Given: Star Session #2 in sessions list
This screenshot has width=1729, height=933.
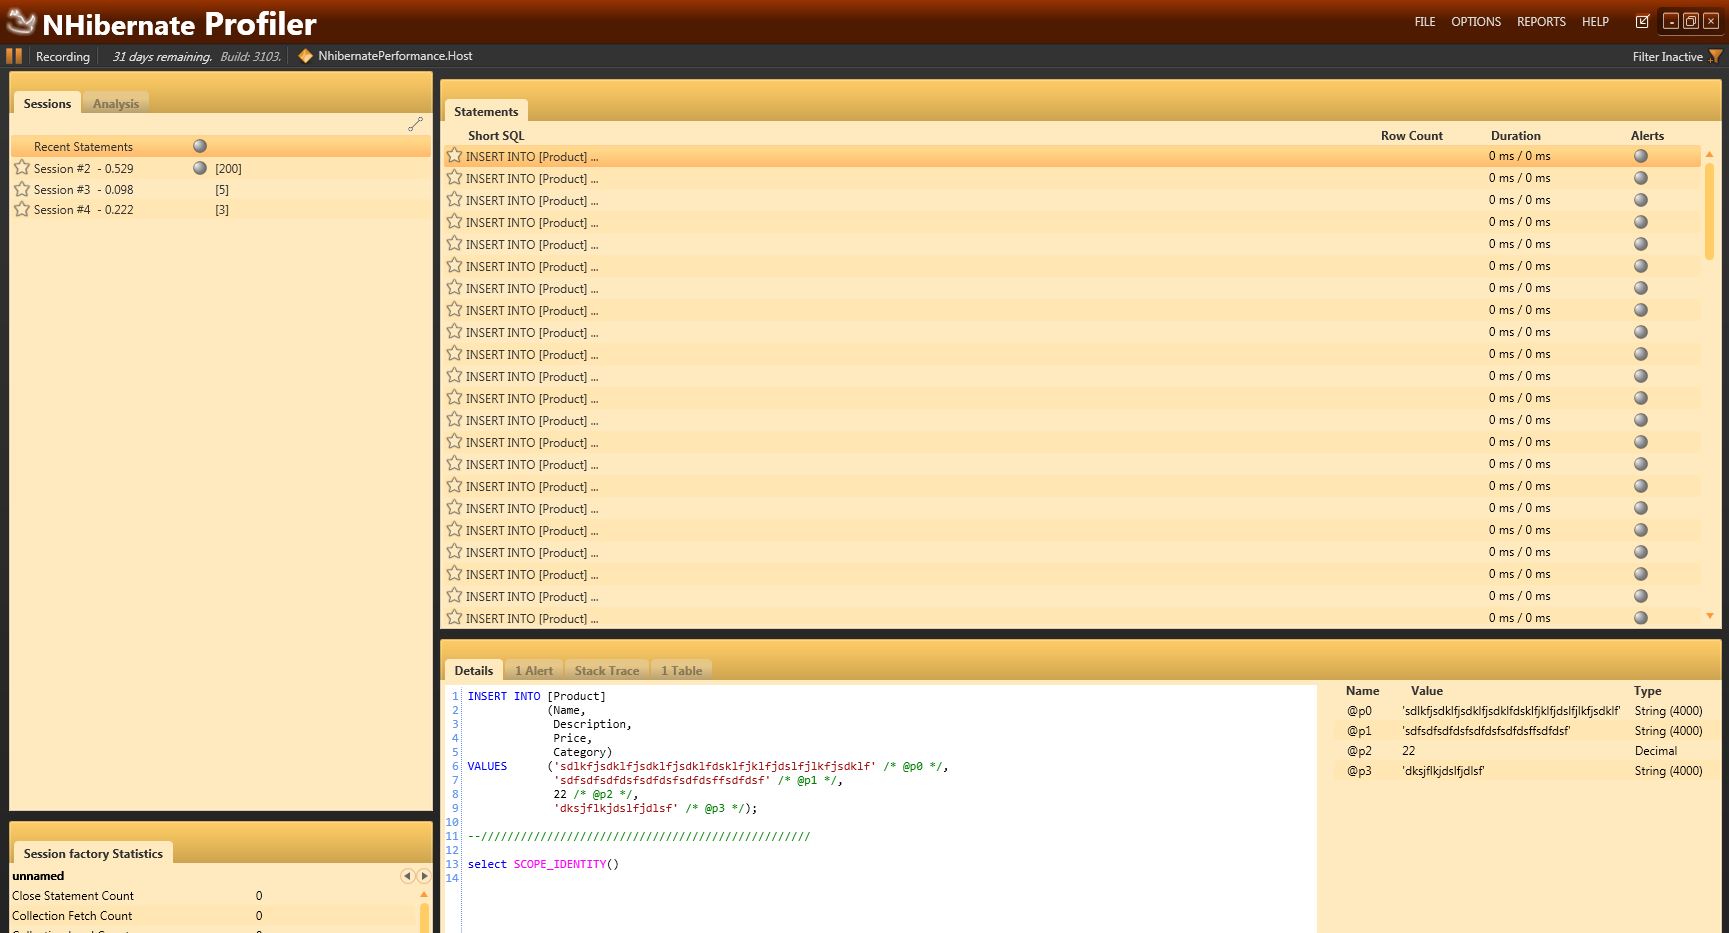Looking at the screenshot, I should tap(22, 168).
